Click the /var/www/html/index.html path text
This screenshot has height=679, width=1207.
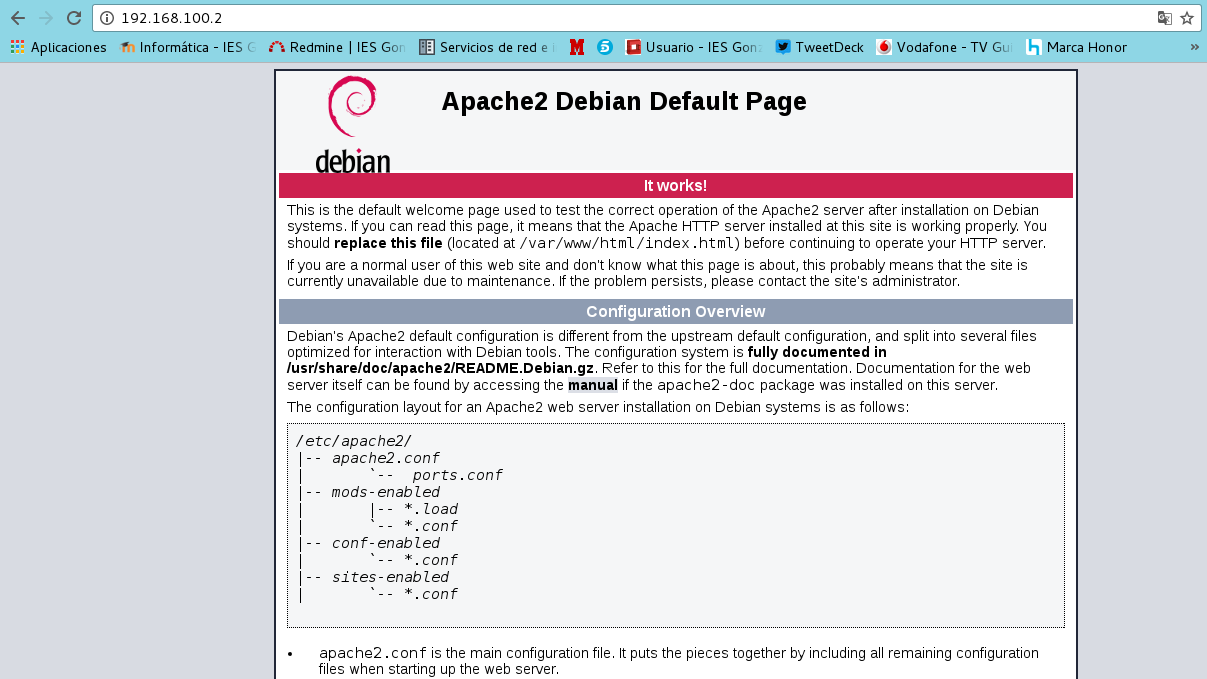[x=629, y=243]
